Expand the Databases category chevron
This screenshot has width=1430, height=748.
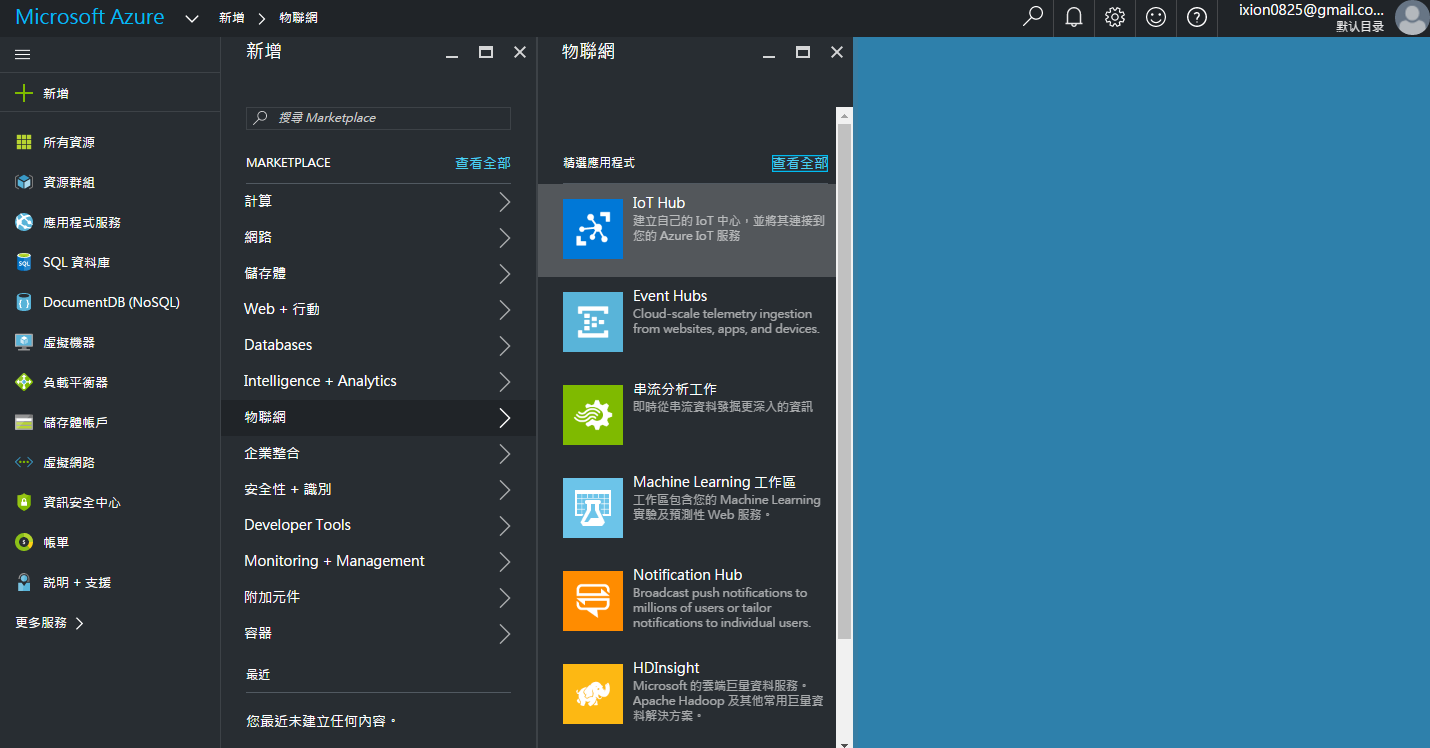pos(504,346)
